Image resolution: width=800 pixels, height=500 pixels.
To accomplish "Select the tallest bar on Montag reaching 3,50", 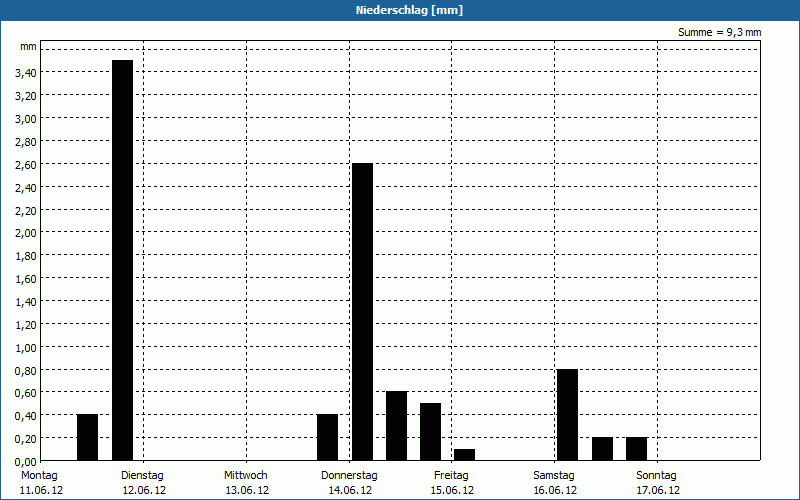I will coord(122,260).
